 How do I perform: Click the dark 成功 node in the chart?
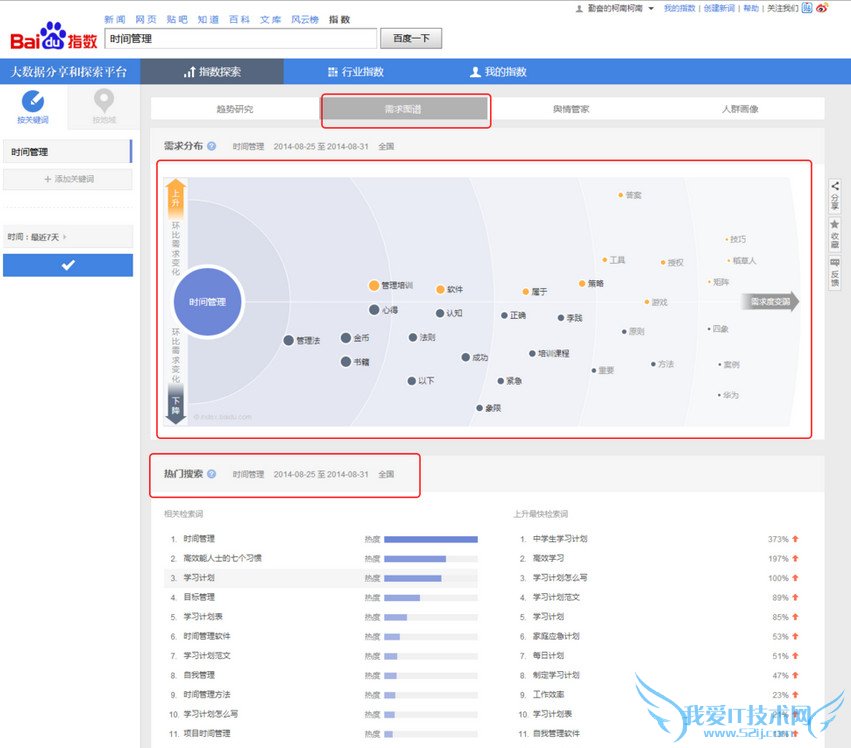coord(466,357)
